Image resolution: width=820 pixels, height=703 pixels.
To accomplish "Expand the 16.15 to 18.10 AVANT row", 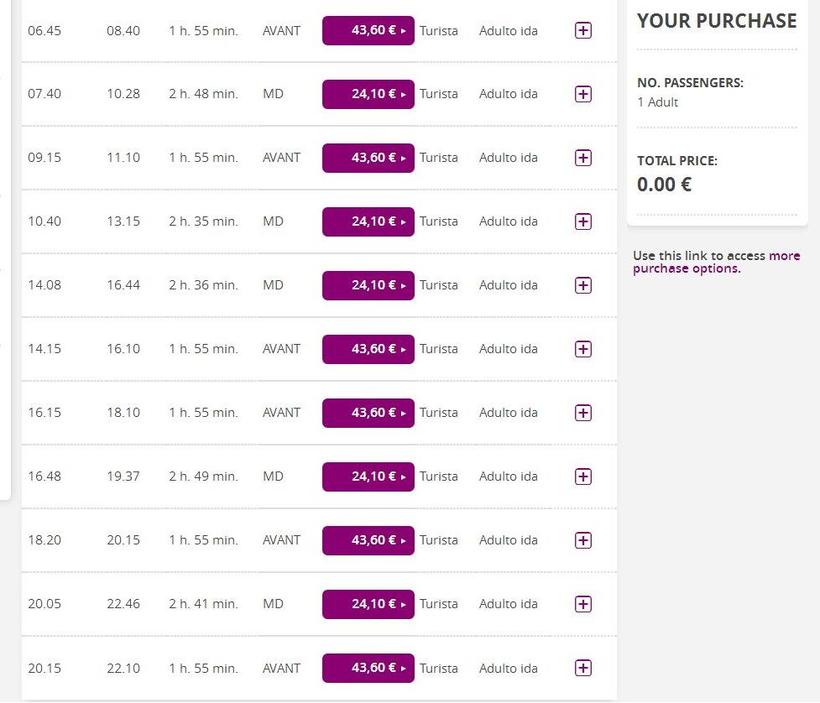I will 583,413.
